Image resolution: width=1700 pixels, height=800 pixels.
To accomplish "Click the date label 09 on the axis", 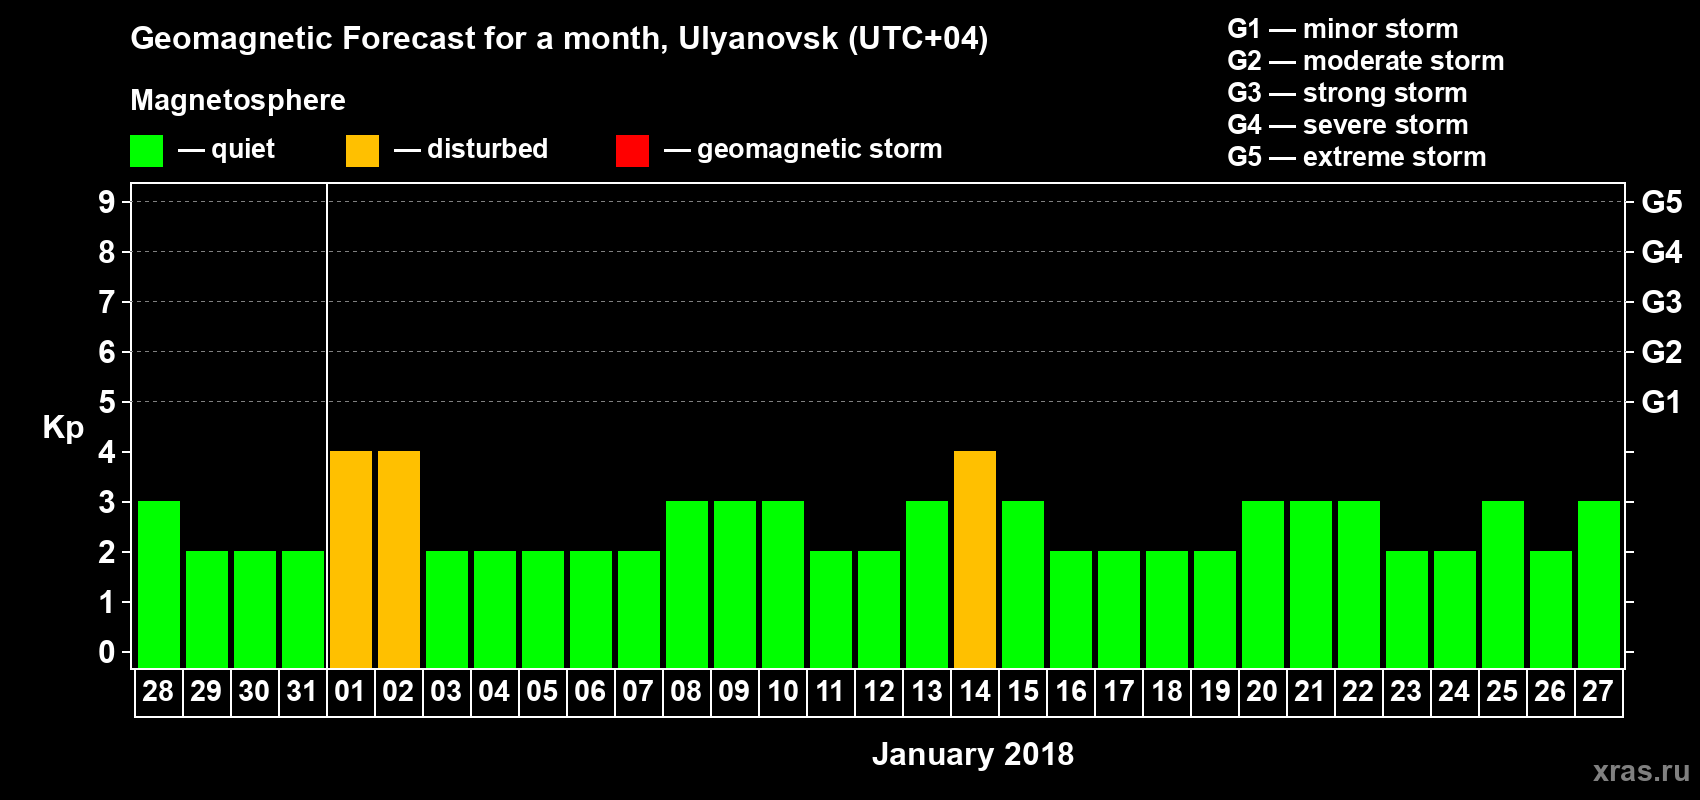I will (x=734, y=692).
